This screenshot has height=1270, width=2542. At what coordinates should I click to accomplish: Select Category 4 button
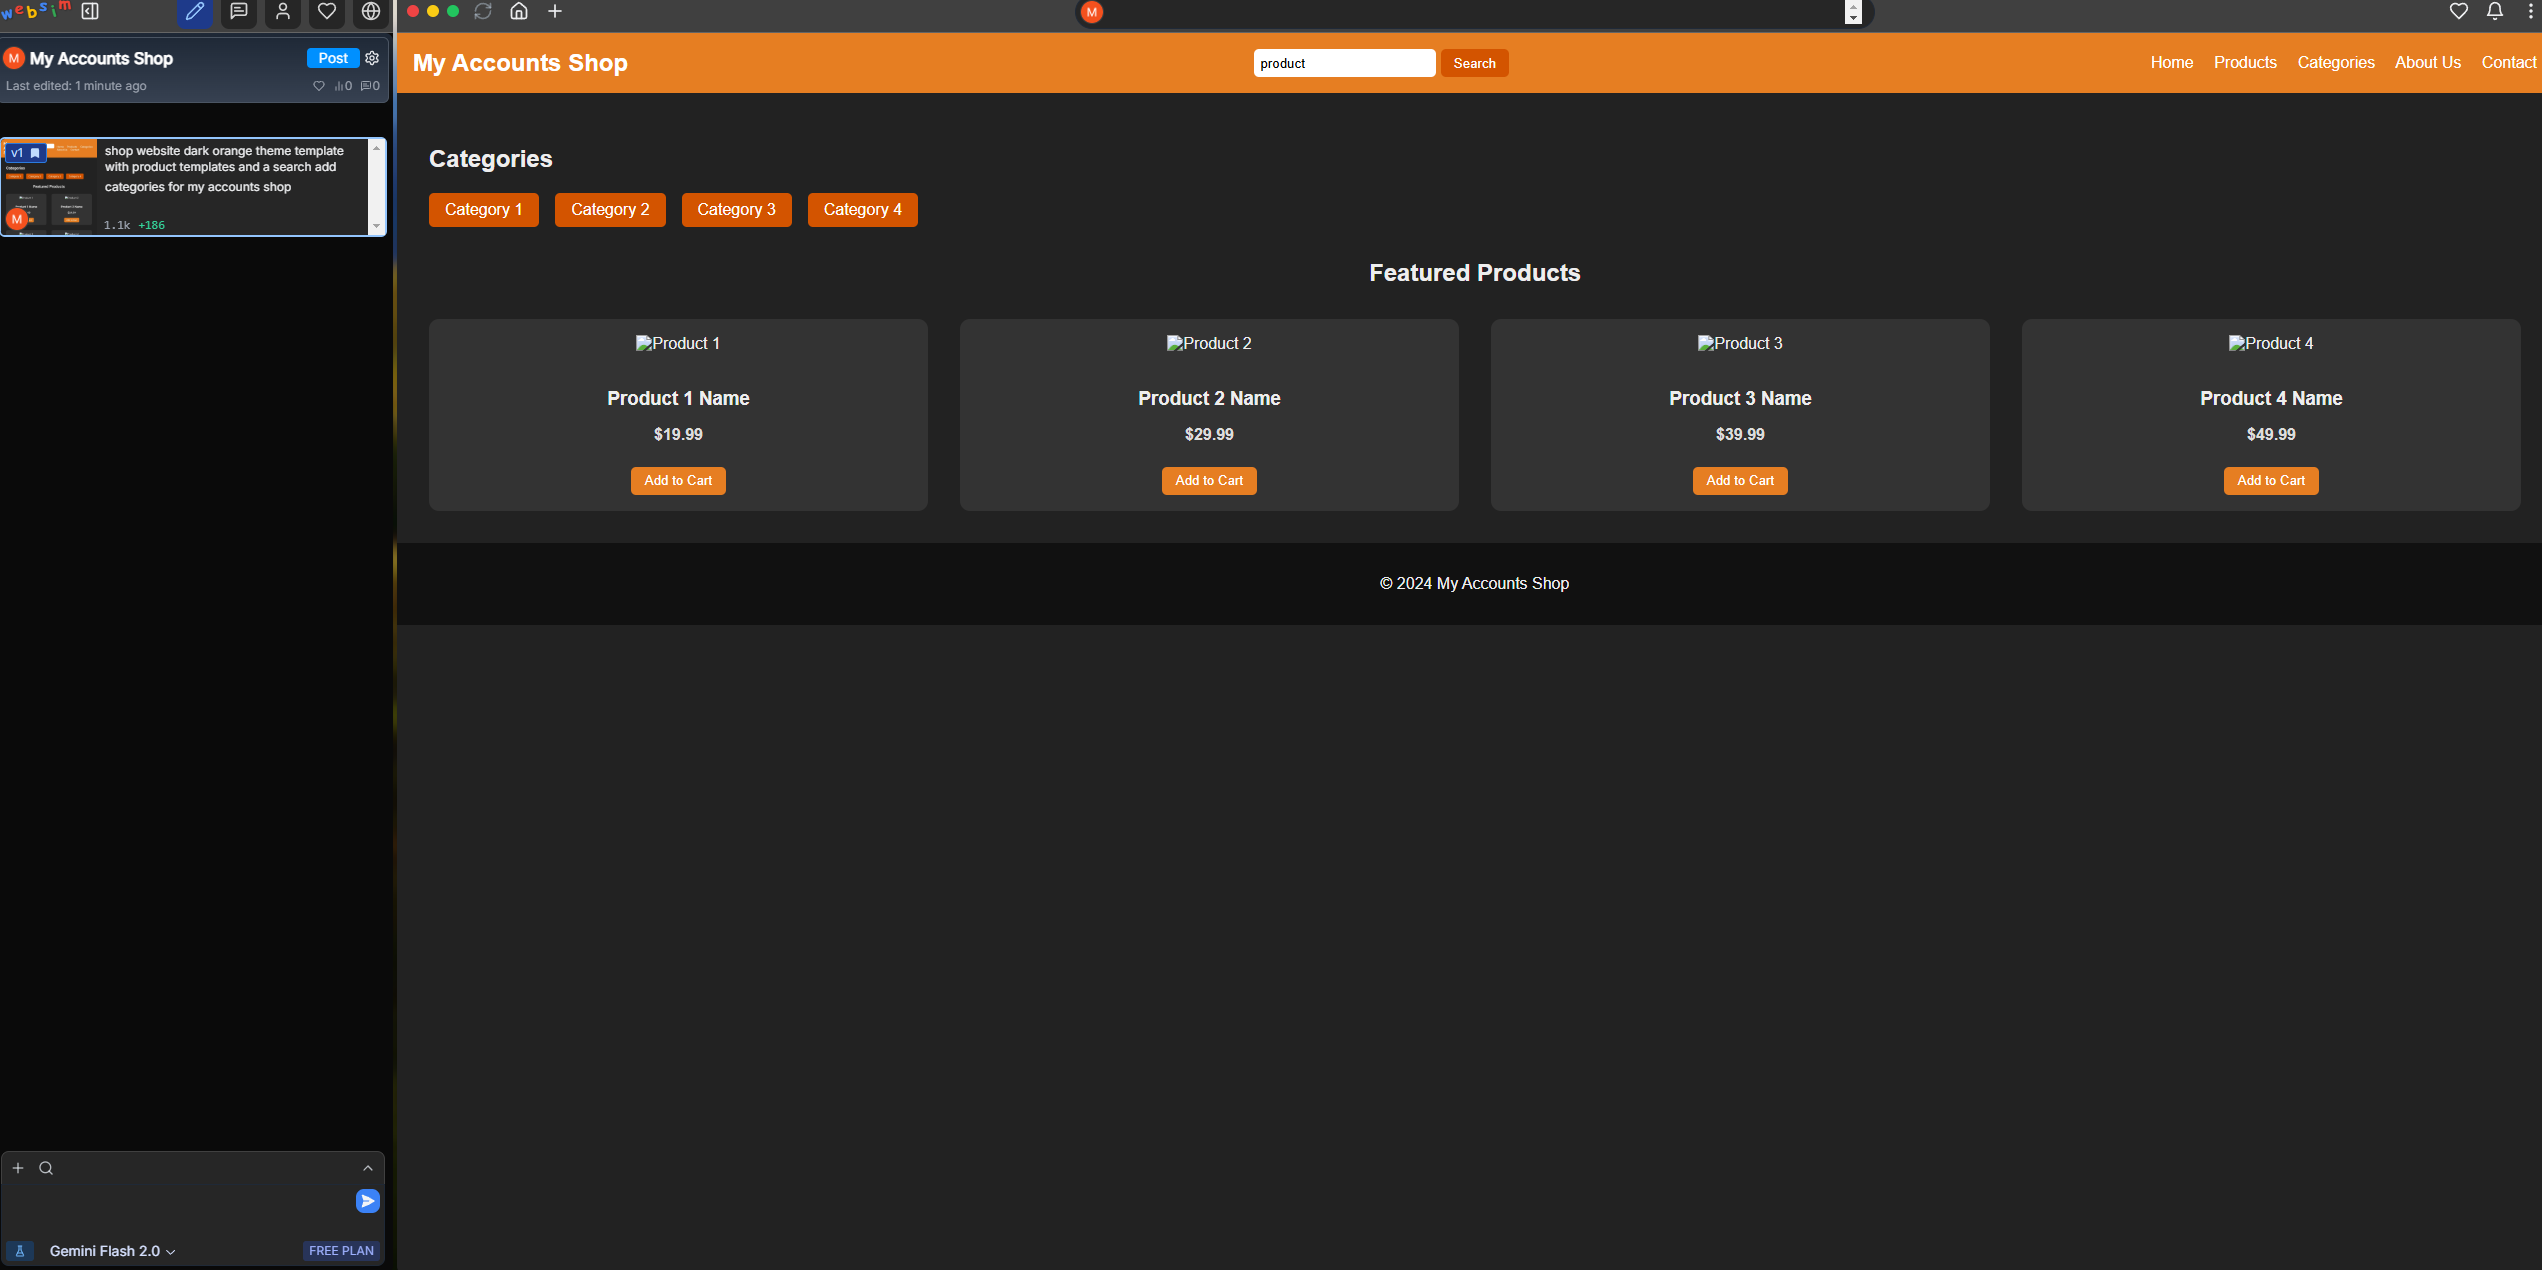tap(863, 210)
